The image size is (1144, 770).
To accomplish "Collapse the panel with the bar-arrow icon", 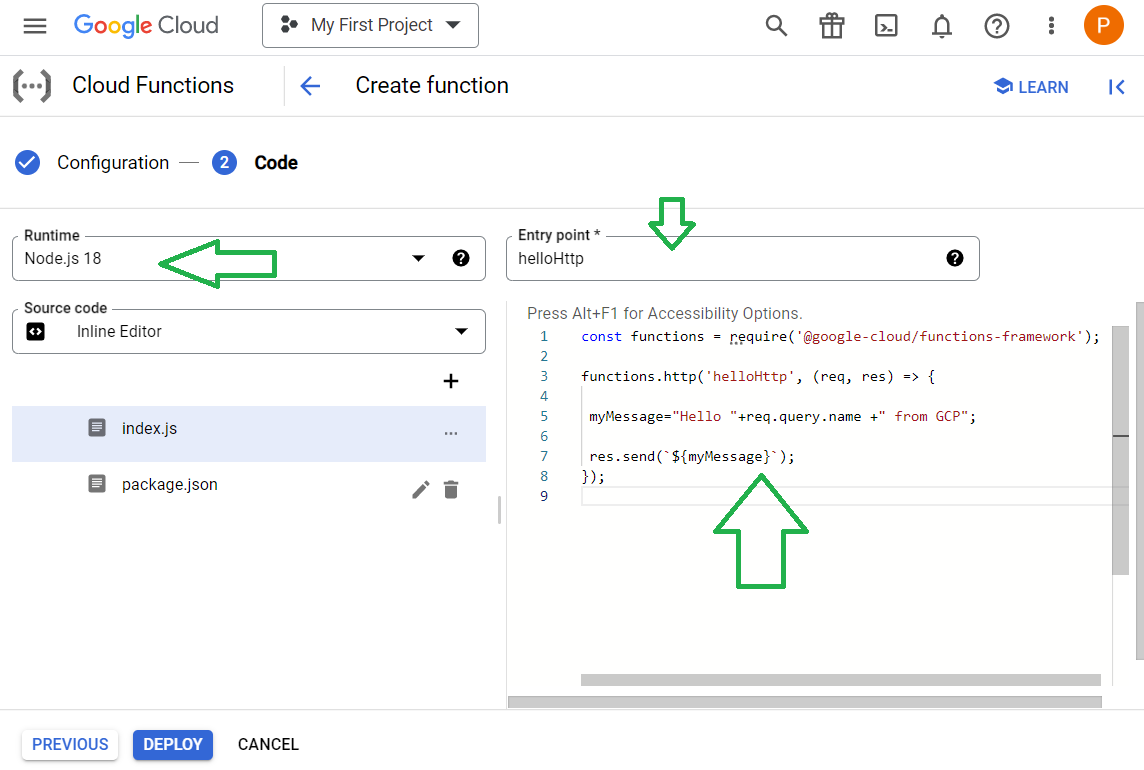I will tap(1116, 87).
